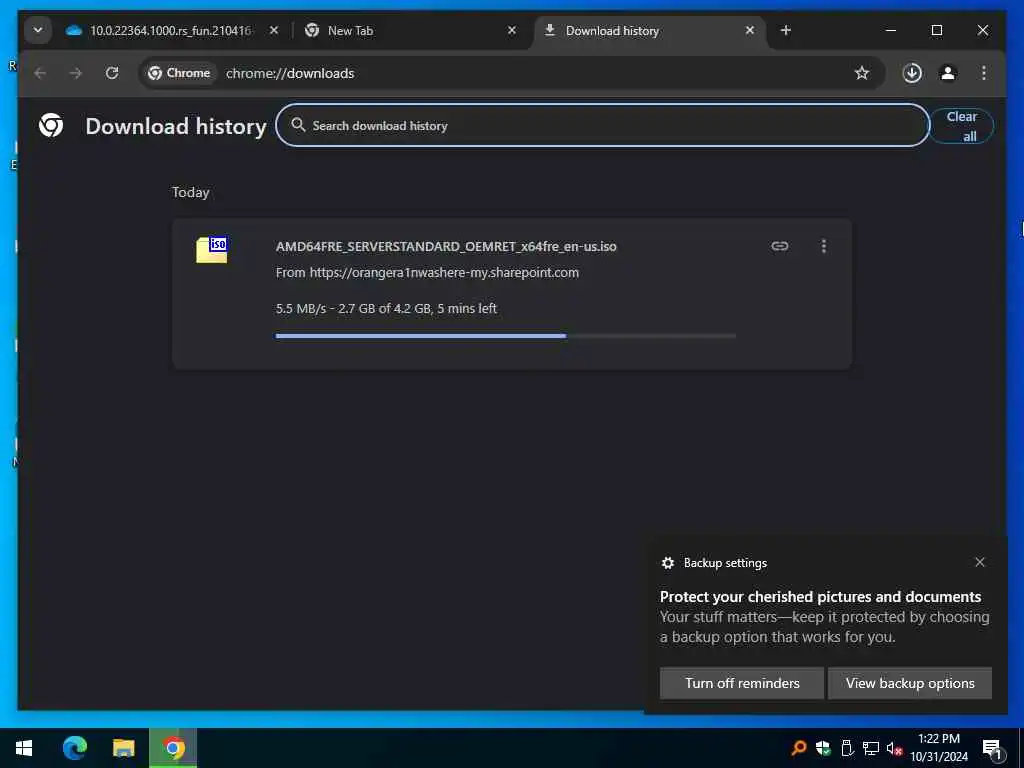Screen dimensions: 1024x768
Task: Click the ISO download progress bar
Action: coord(505,336)
